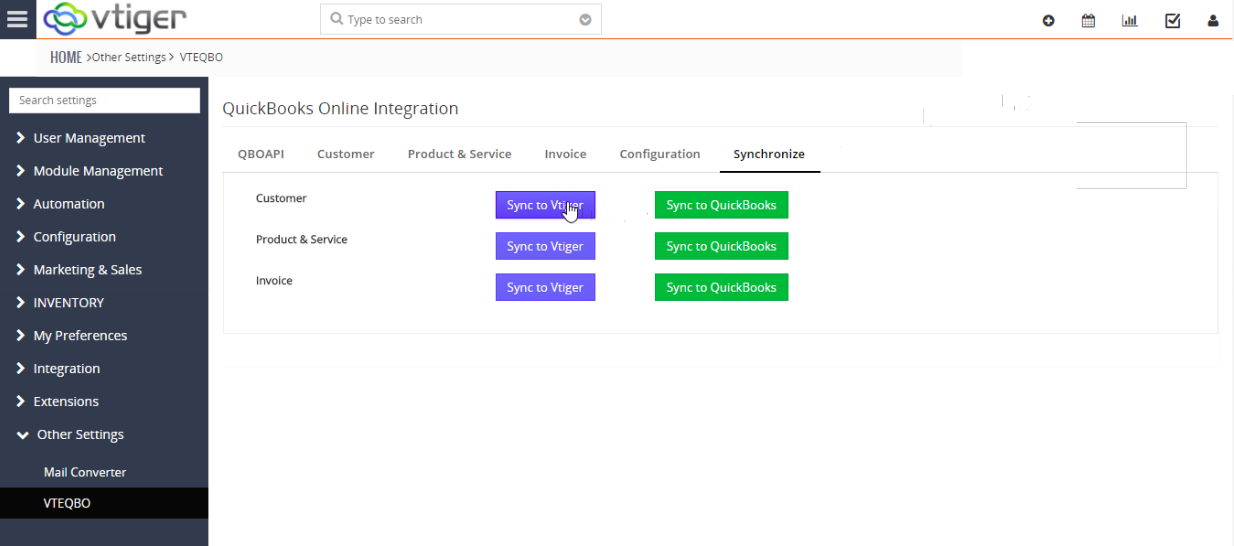This screenshot has width=1234, height=546.
Task: Open the tasks checkbox icon
Action: point(1173,20)
